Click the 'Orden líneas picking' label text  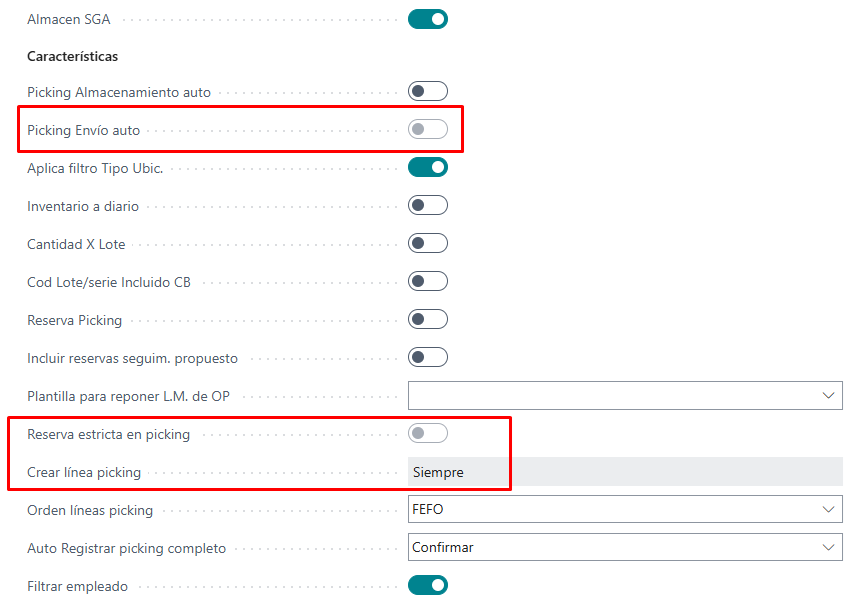click(x=90, y=510)
